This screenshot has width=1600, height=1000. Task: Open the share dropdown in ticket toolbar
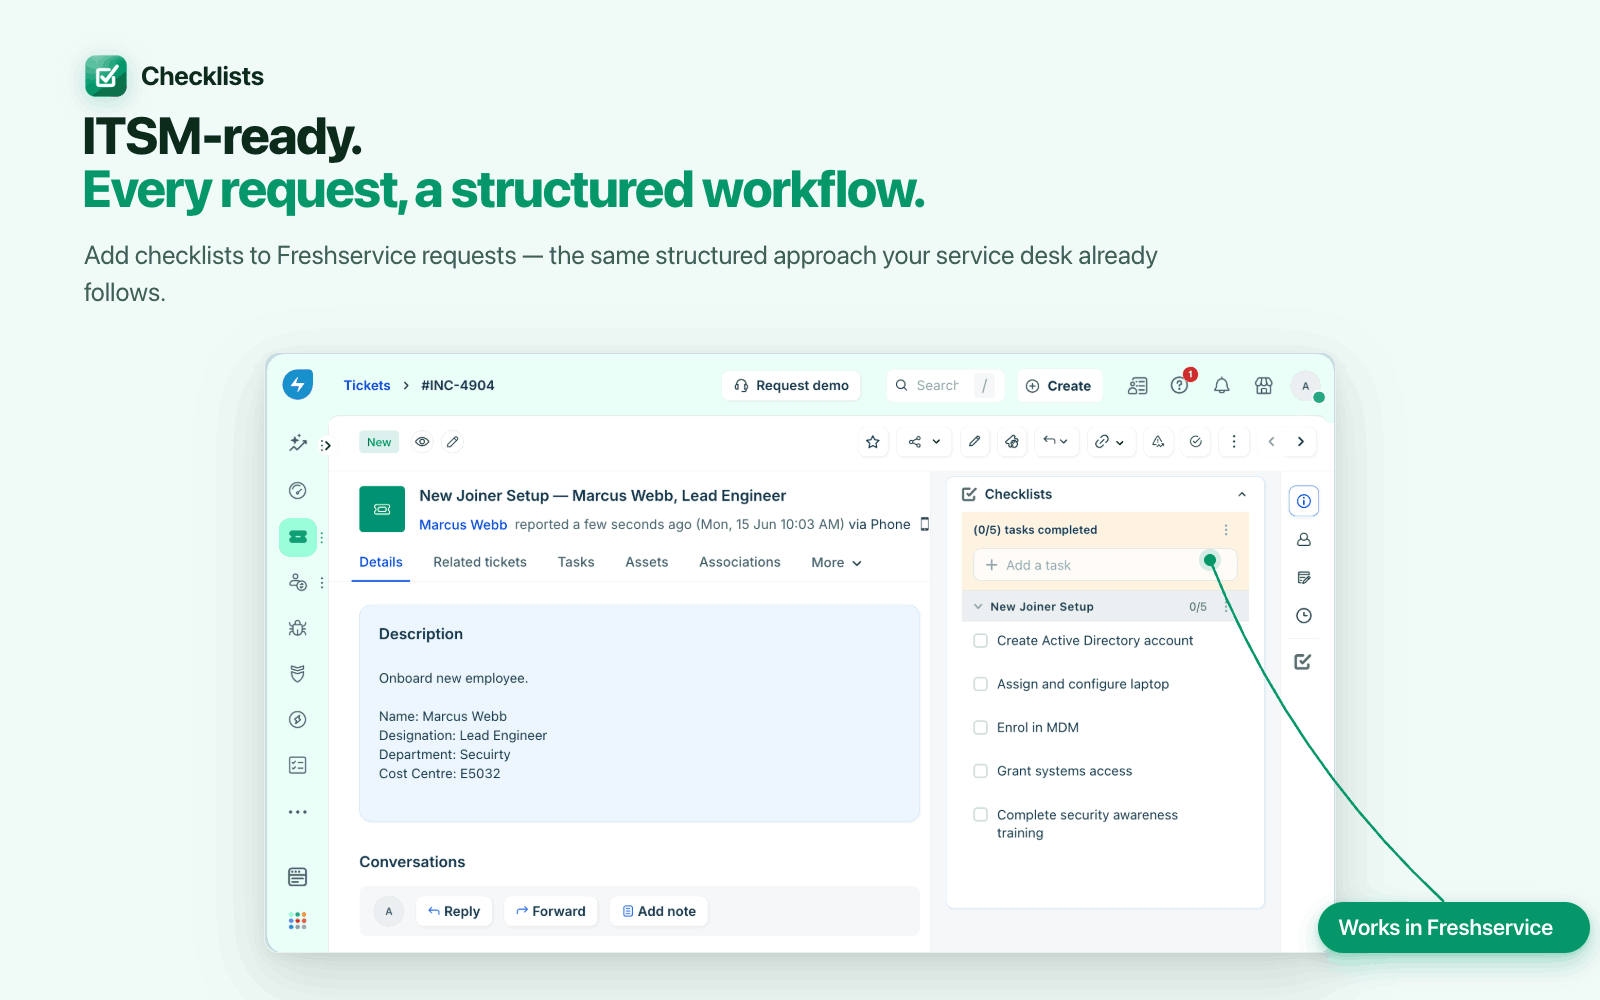click(924, 442)
